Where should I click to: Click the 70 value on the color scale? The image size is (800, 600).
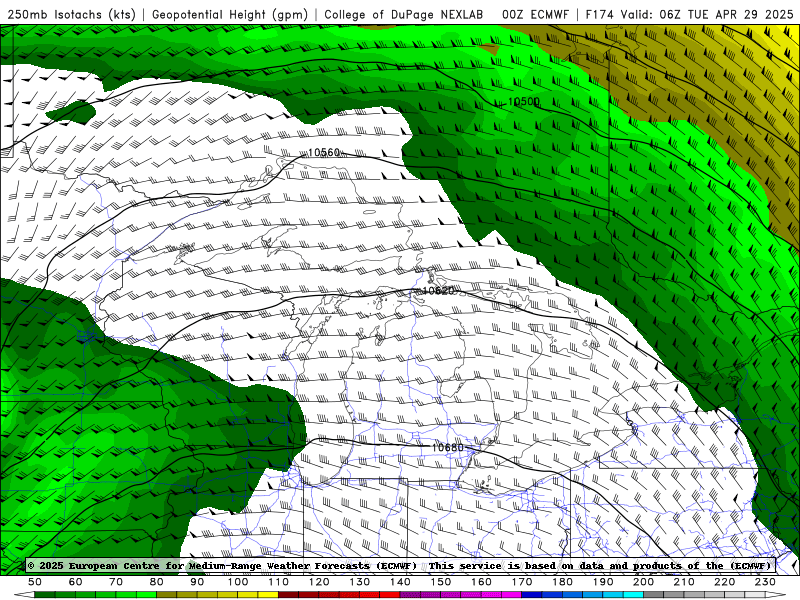tap(116, 582)
